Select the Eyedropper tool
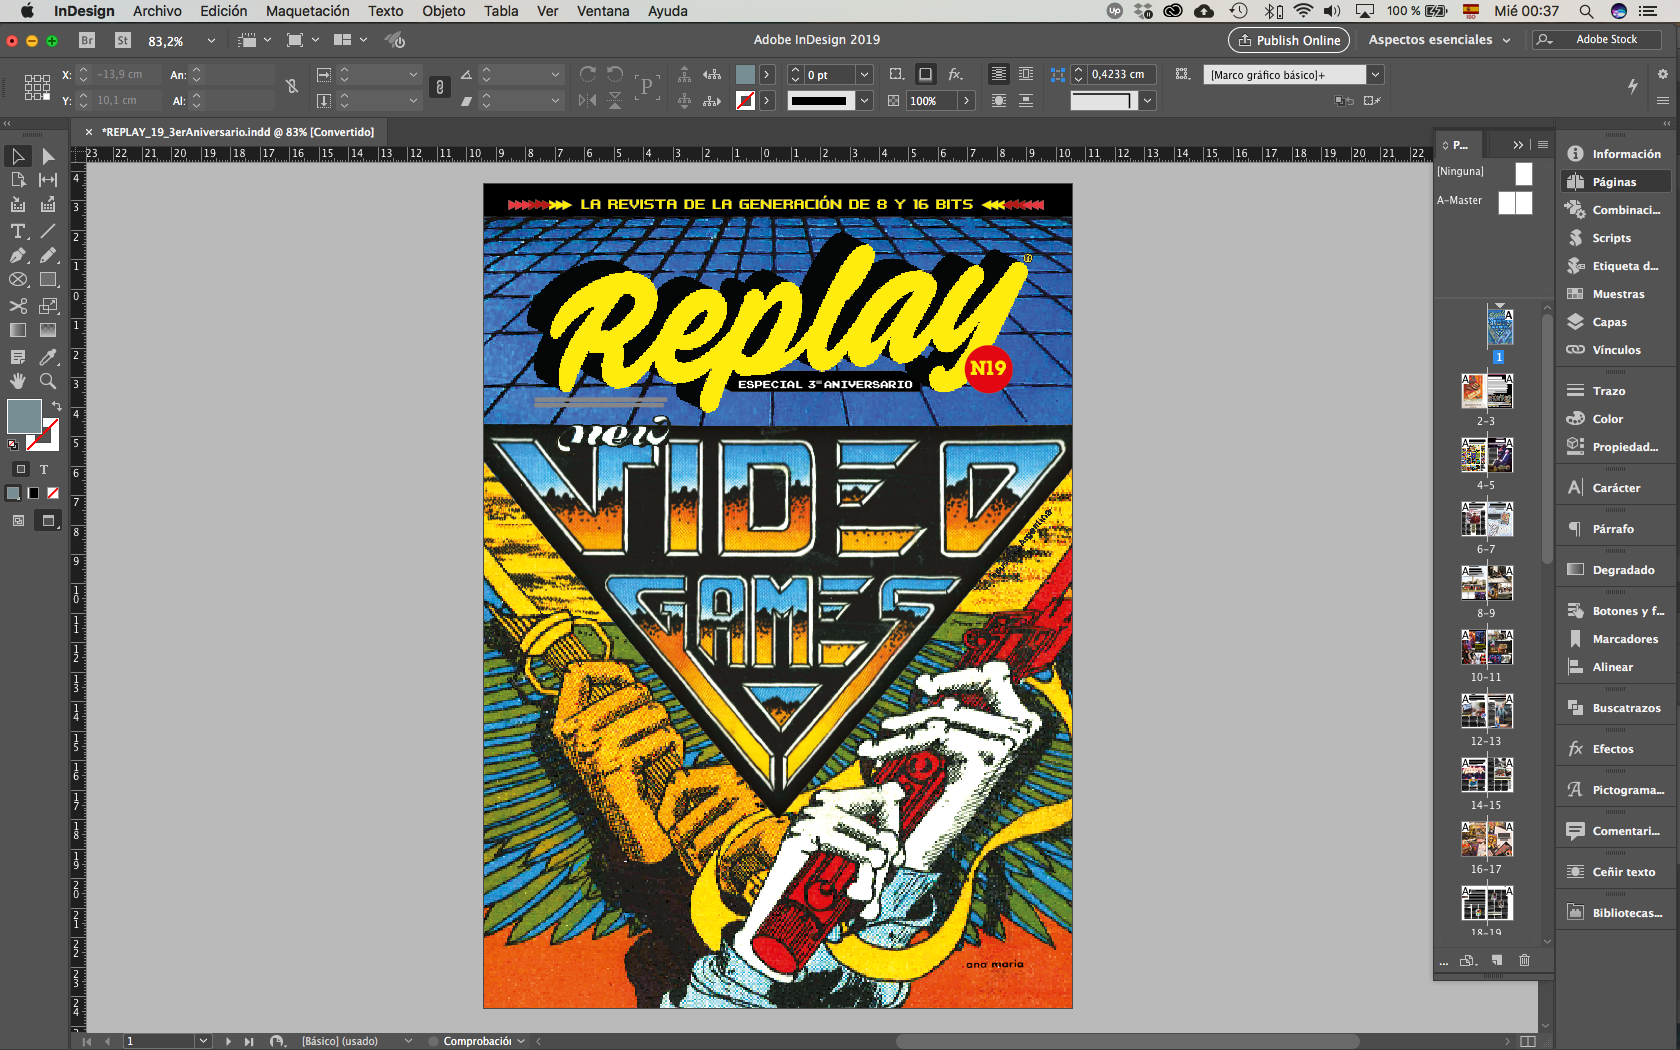This screenshot has width=1680, height=1050. coord(47,357)
